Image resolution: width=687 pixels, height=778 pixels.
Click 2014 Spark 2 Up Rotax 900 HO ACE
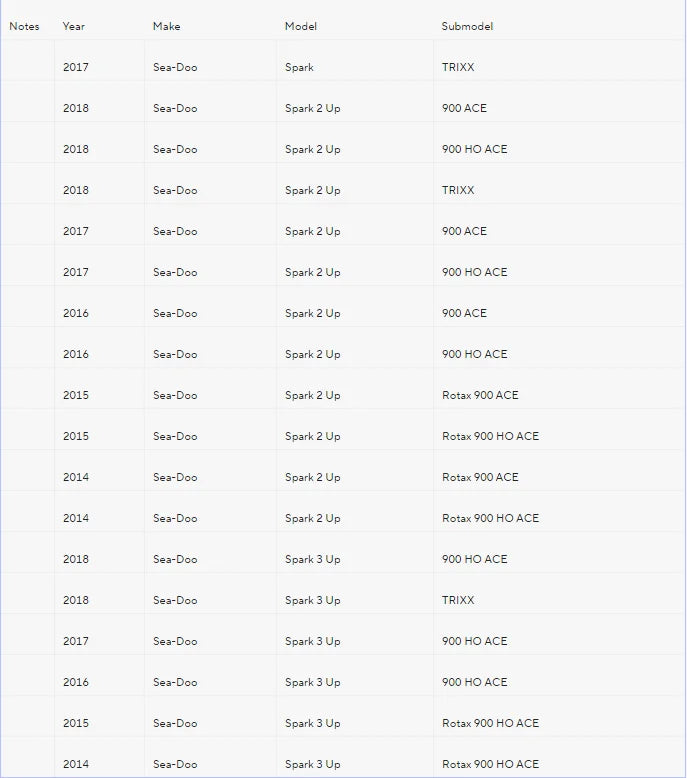491,518
